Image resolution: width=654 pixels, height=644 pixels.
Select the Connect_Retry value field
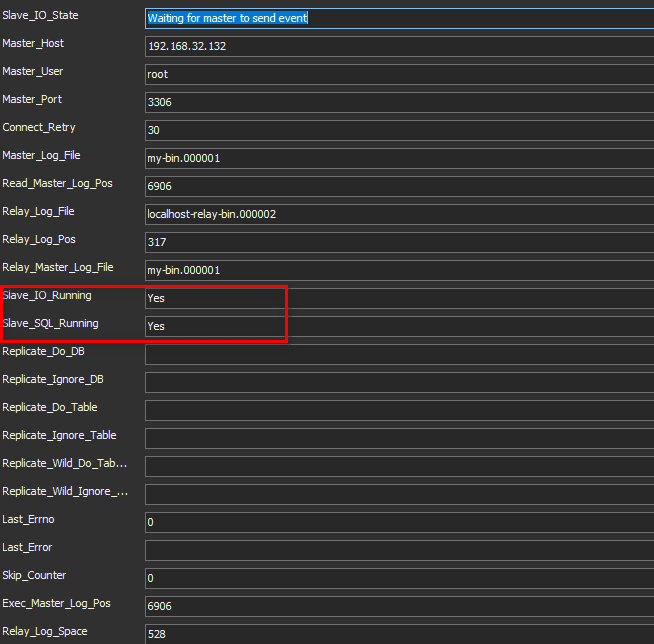(398, 130)
